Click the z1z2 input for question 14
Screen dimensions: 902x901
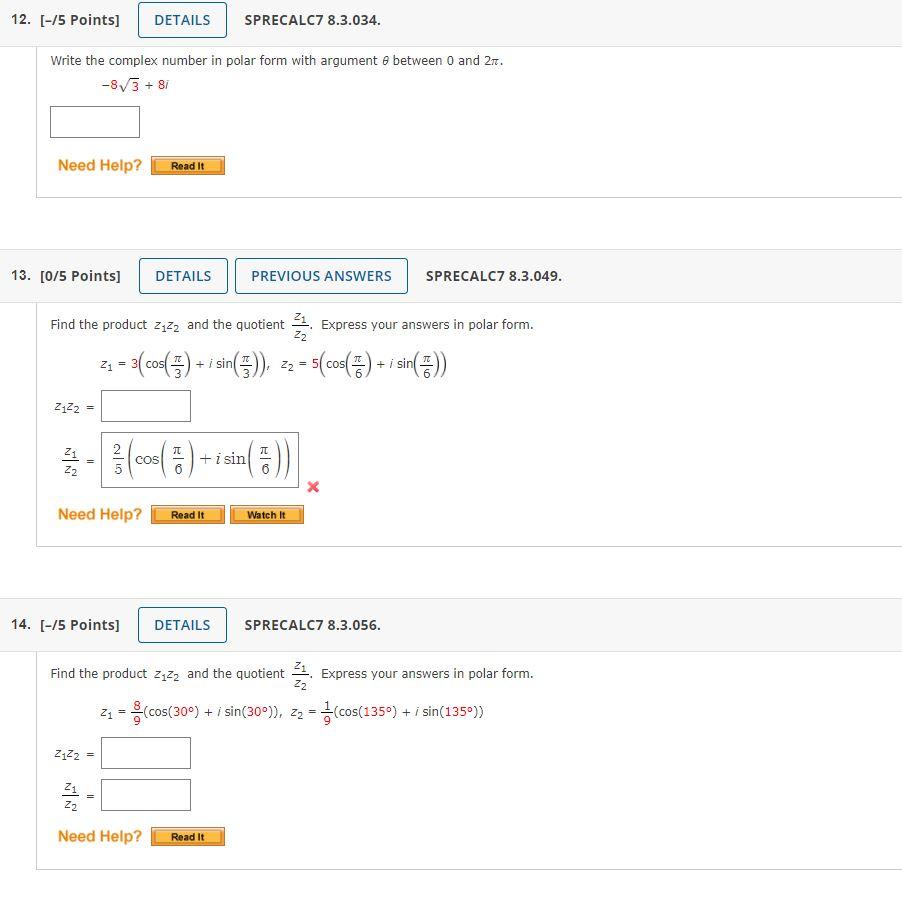[x=146, y=752]
